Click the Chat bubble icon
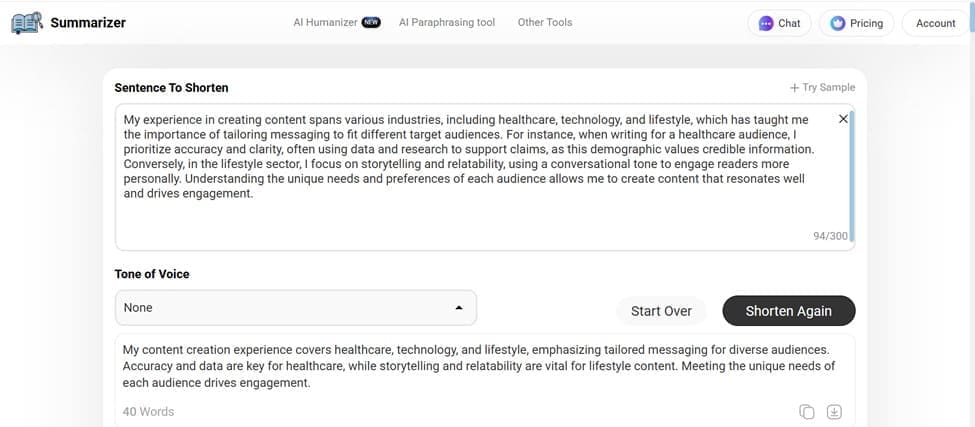 [x=767, y=23]
